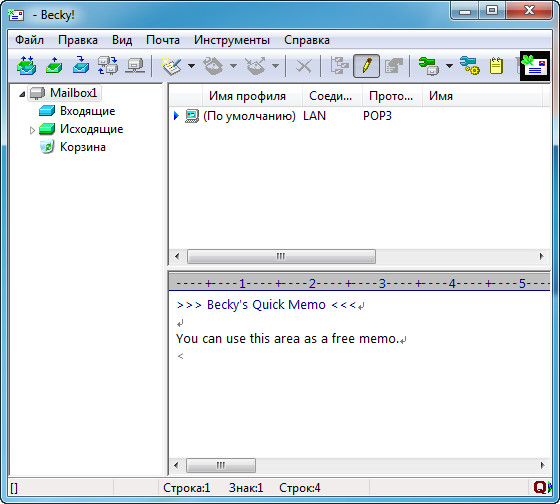Select the Исходящие folder

pyautogui.click(x=91, y=129)
